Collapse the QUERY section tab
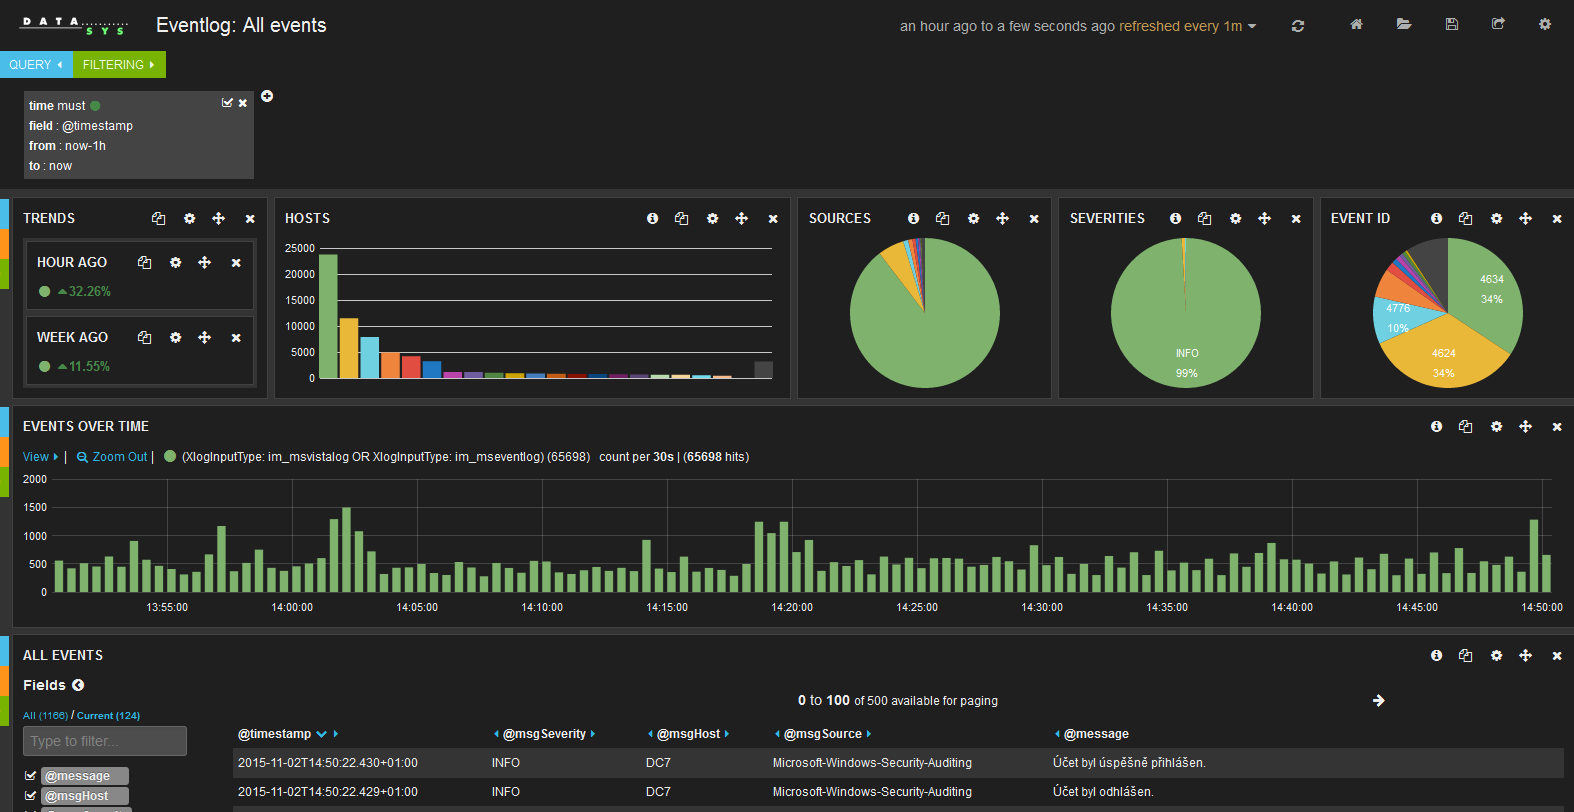Image resolution: width=1574 pixels, height=812 pixels. coord(36,65)
